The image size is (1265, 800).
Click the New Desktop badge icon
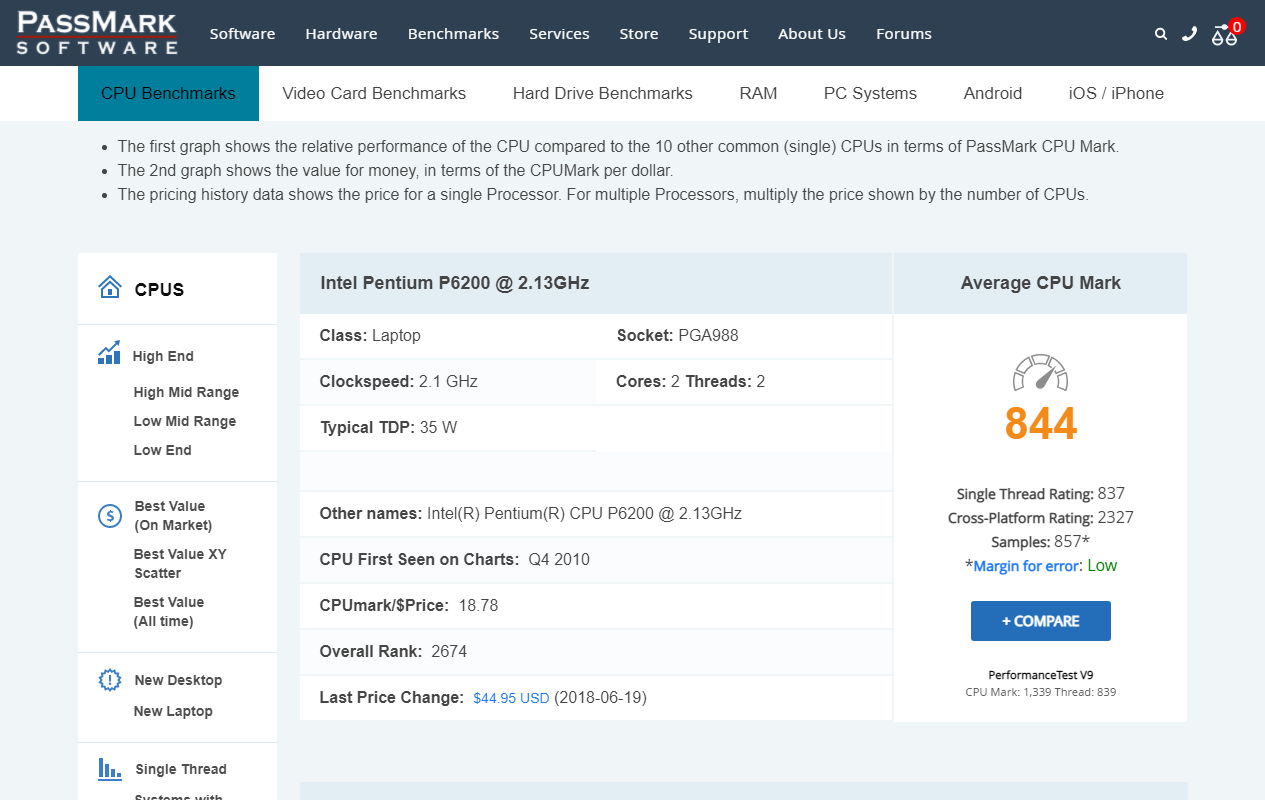pyautogui.click(x=110, y=680)
